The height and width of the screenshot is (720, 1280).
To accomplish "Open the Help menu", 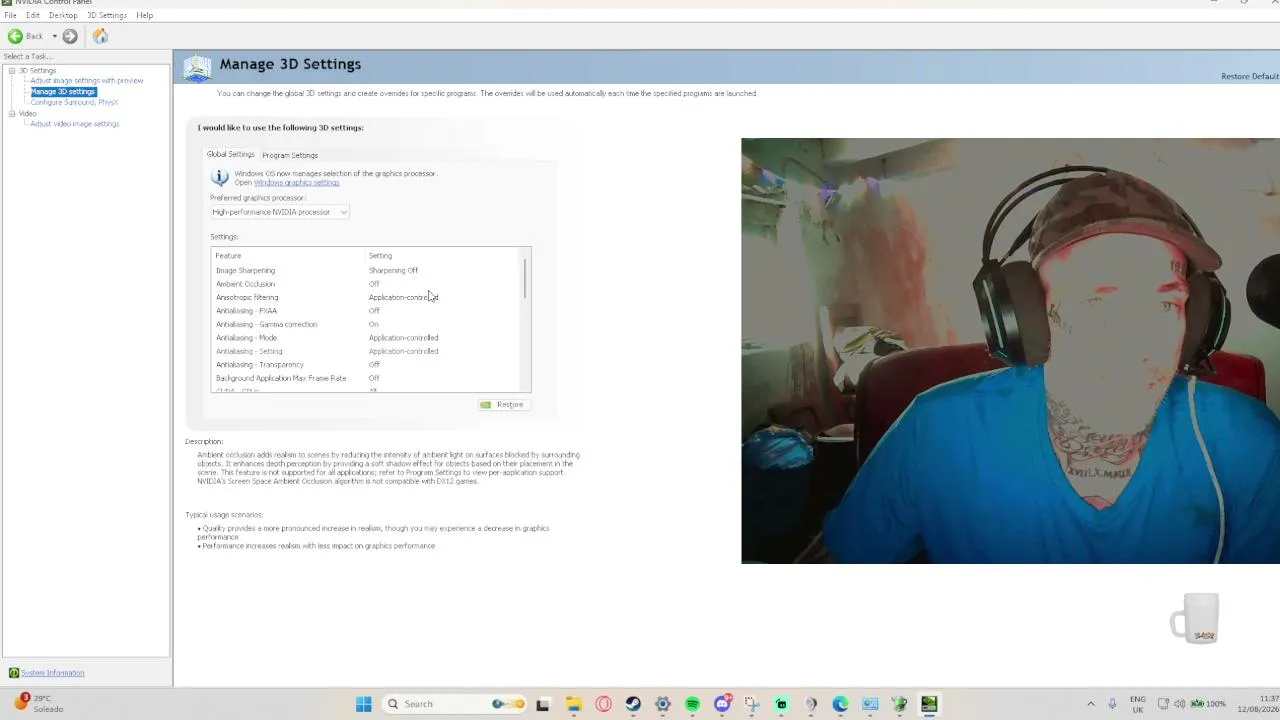I will point(145,15).
